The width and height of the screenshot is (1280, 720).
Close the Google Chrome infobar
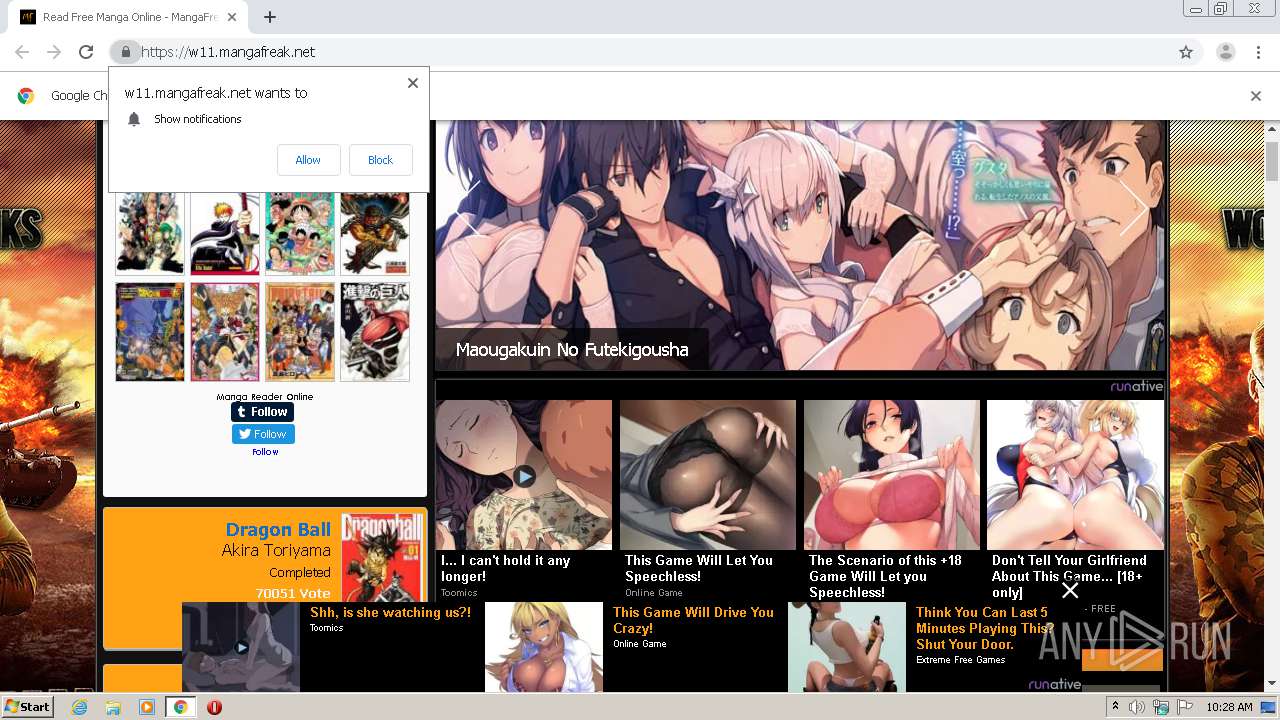tap(1256, 96)
